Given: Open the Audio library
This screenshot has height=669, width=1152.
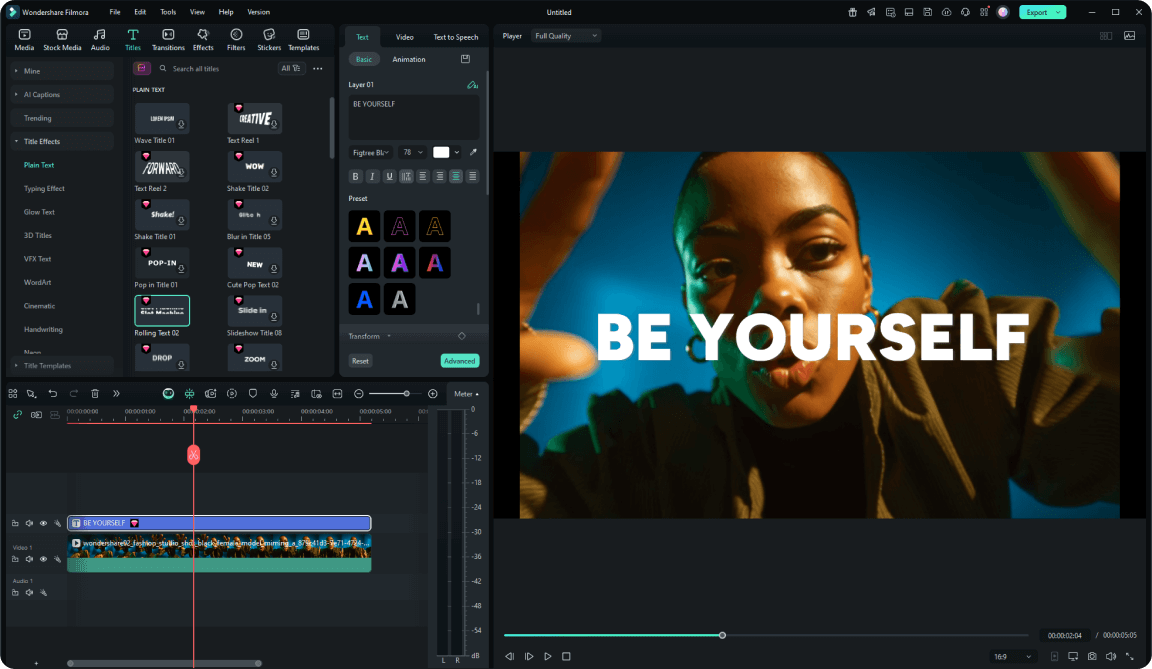Looking at the screenshot, I should (x=100, y=40).
